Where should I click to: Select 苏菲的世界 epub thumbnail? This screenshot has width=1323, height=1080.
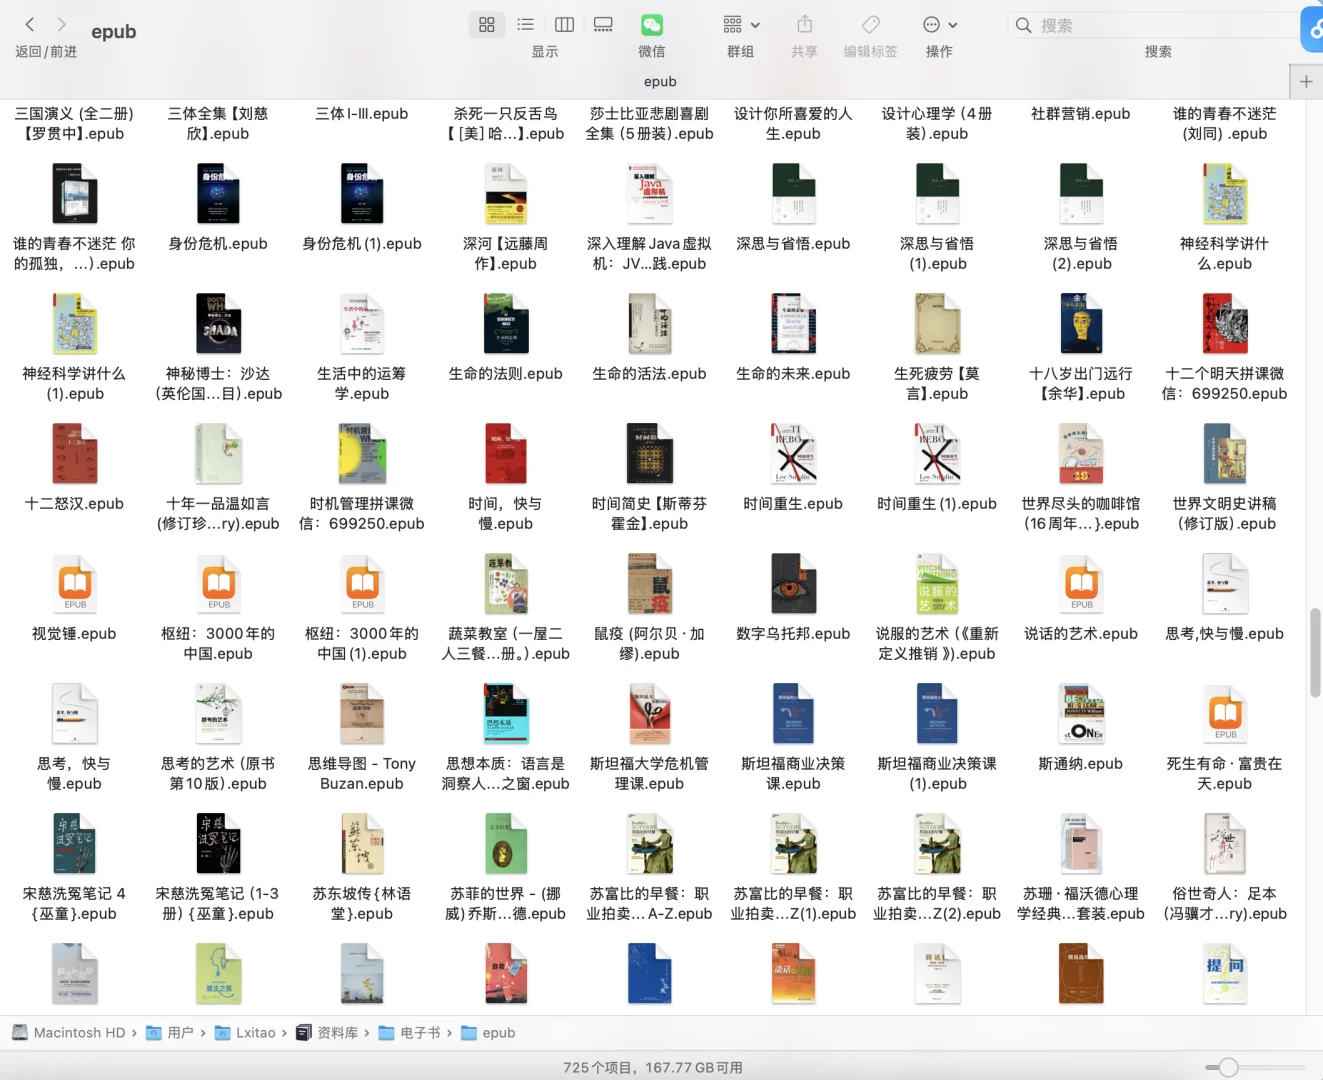pos(506,843)
